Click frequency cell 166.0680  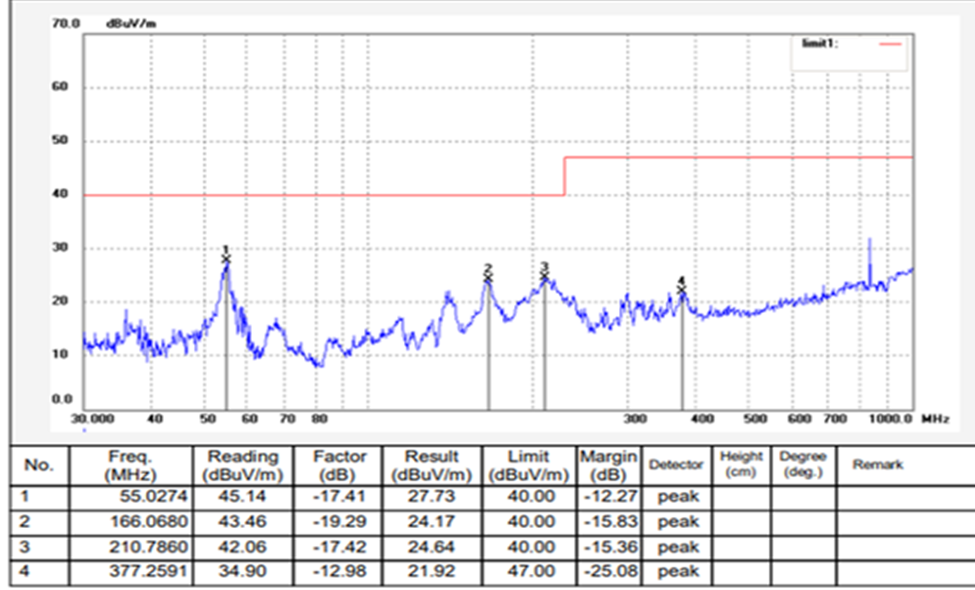149,522
